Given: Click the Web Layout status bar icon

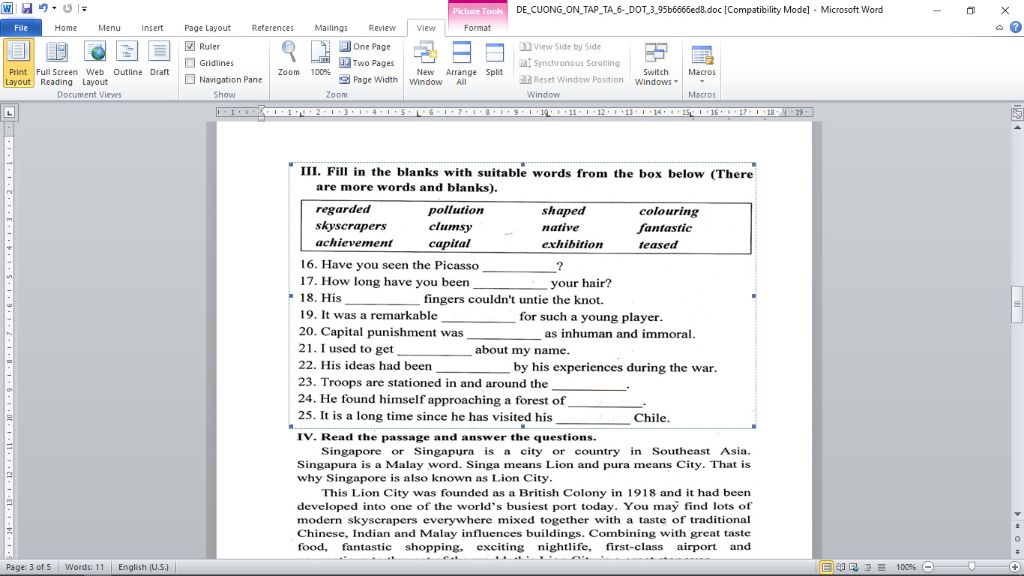Looking at the screenshot, I should pyautogui.click(x=854, y=567).
